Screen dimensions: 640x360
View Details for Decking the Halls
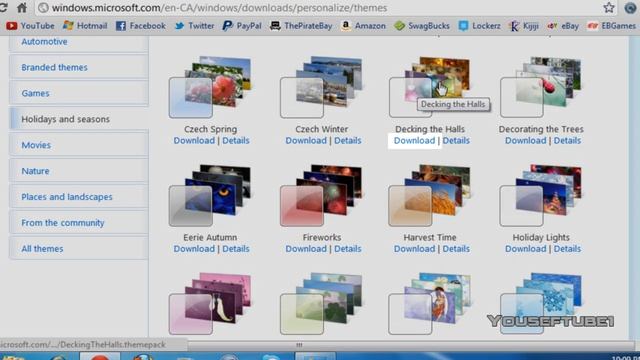(x=456, y=140)
